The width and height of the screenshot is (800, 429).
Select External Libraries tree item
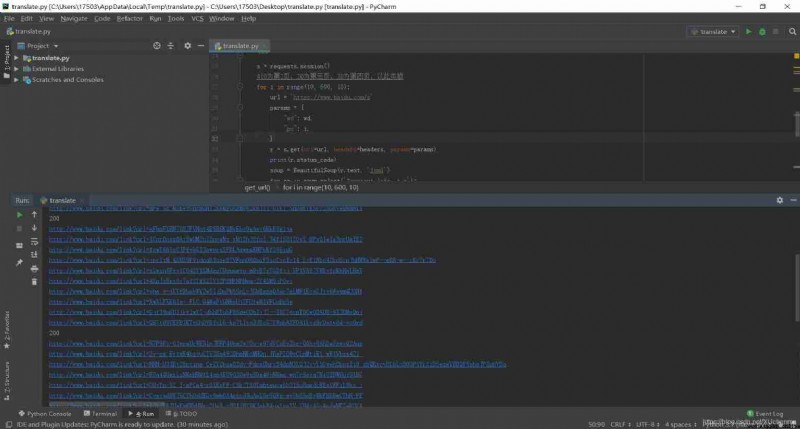click(58, 69)
